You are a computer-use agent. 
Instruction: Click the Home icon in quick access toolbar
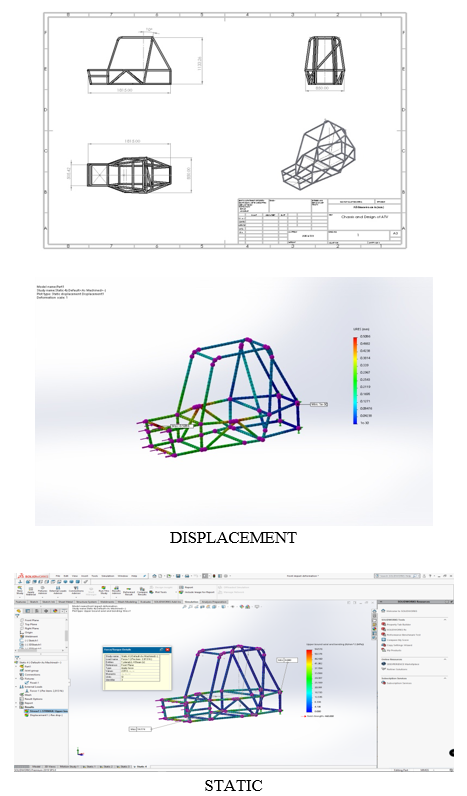pos(154,576)
